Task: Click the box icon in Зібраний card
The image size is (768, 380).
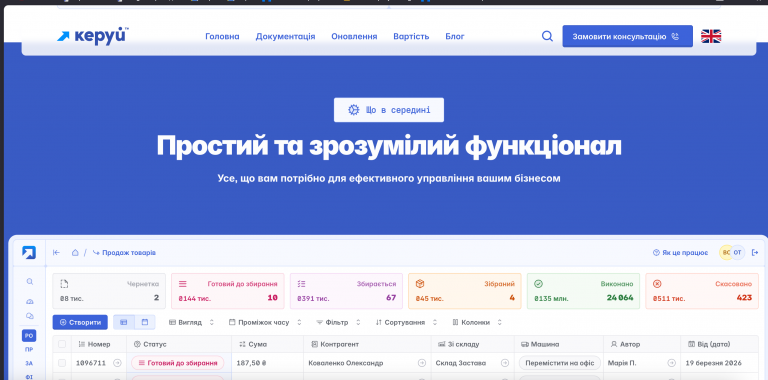Action: (420, 284)
